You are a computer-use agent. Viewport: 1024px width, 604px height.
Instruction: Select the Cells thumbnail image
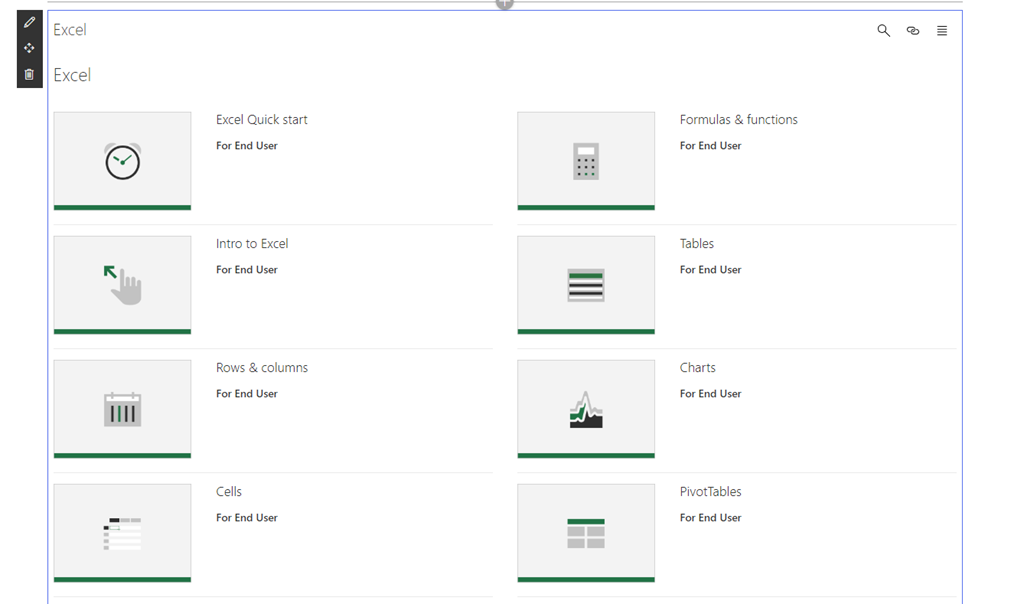[122, 533]
